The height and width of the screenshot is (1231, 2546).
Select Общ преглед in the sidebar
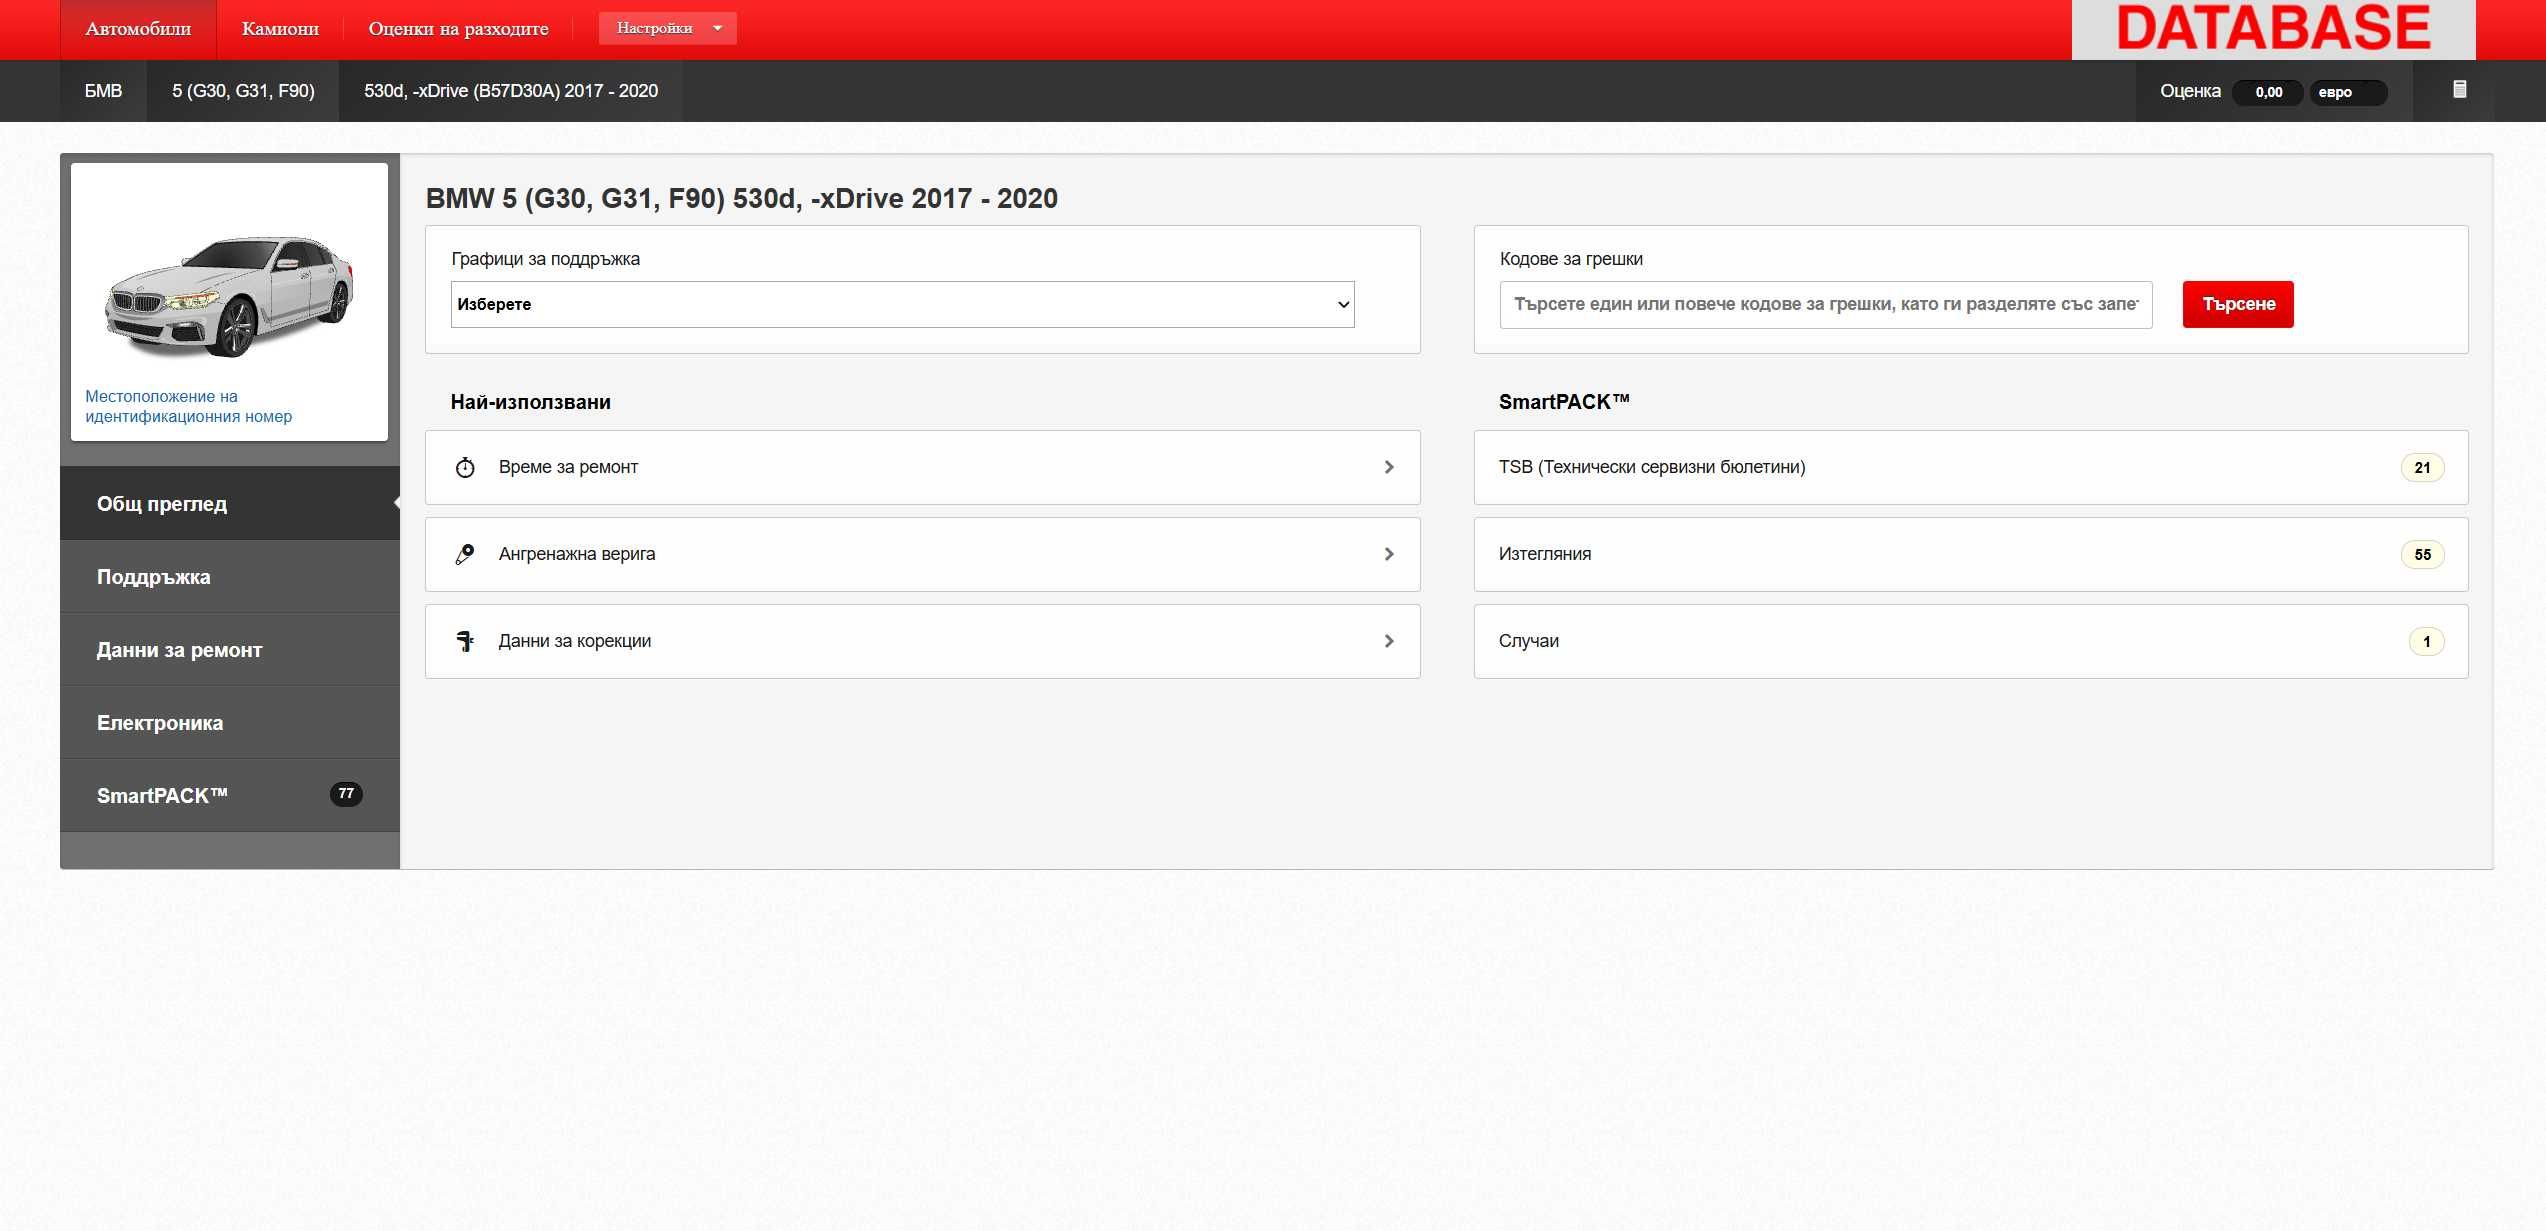click(x=230, y=503)
